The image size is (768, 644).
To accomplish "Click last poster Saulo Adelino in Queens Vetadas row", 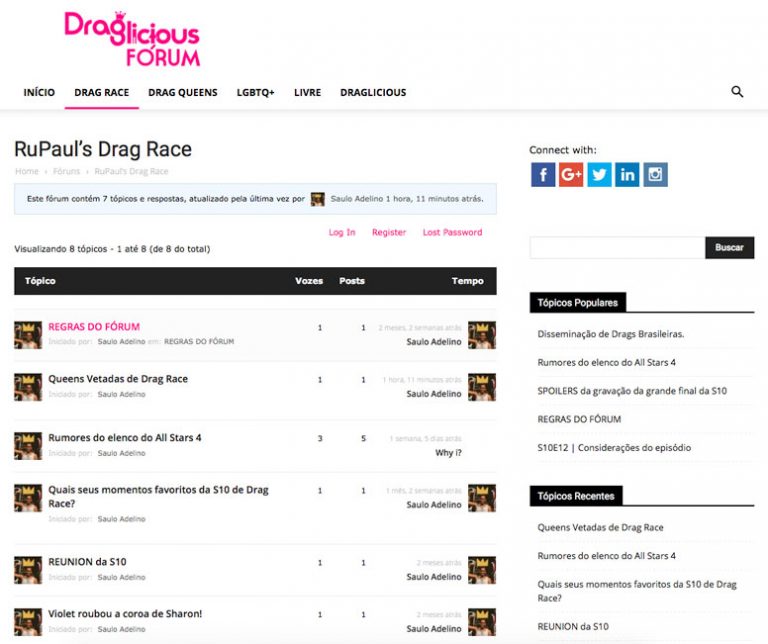I will [x=434, y=394].
